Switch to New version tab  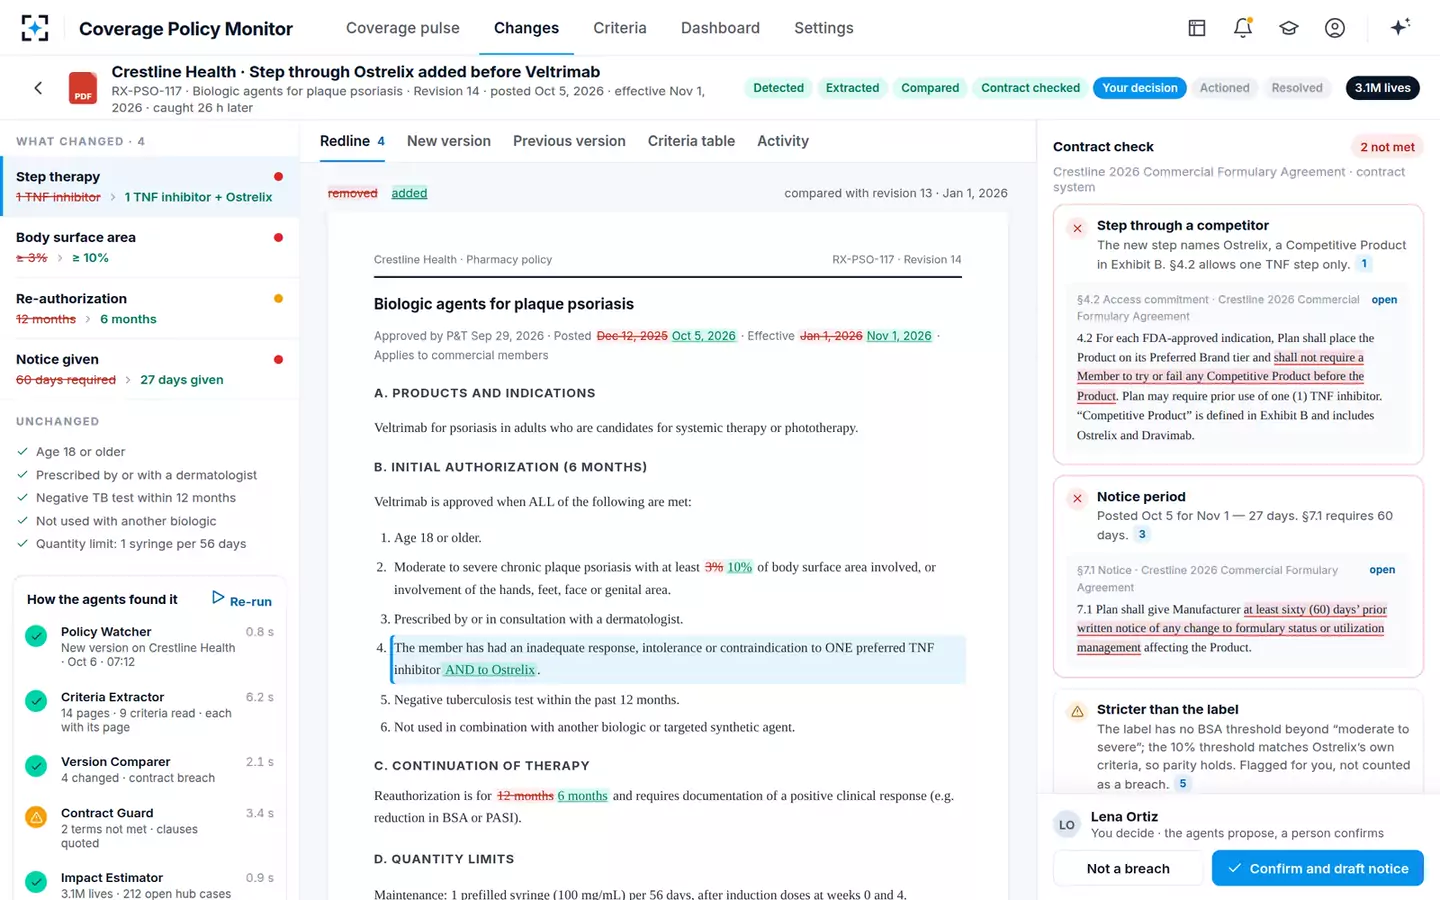[449, 141]
